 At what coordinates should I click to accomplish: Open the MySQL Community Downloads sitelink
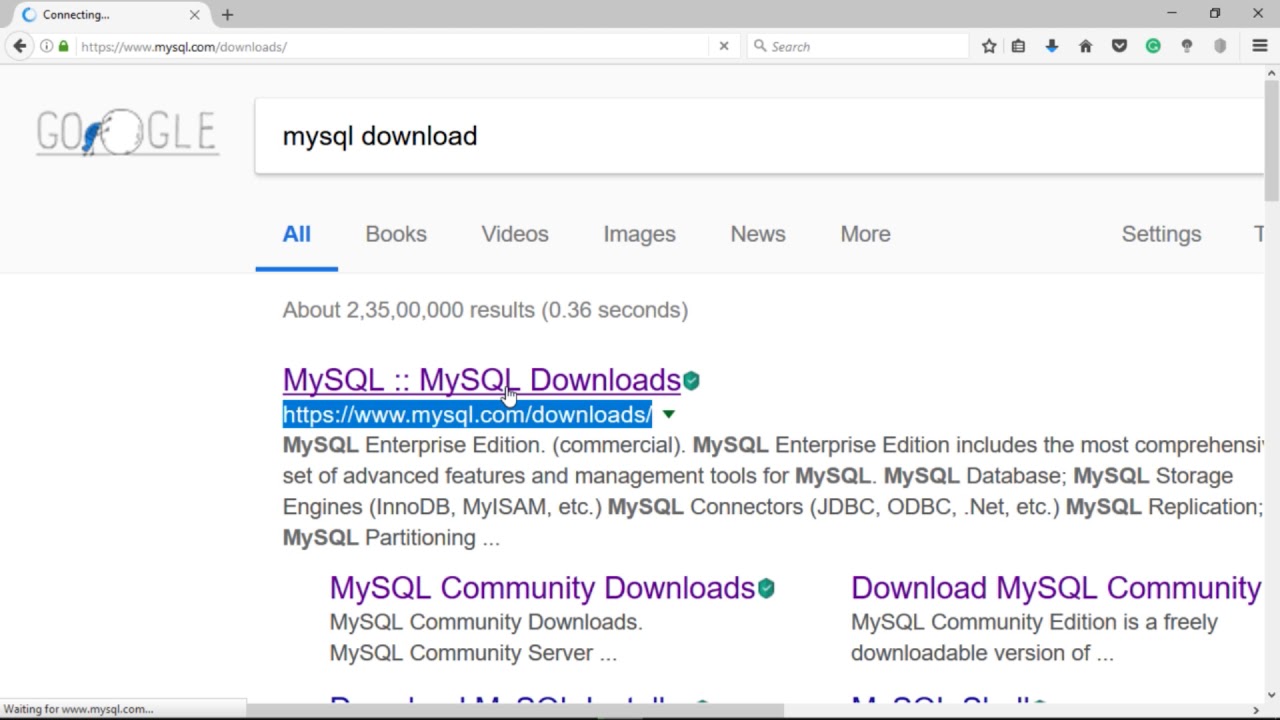(x=542, y=588)
